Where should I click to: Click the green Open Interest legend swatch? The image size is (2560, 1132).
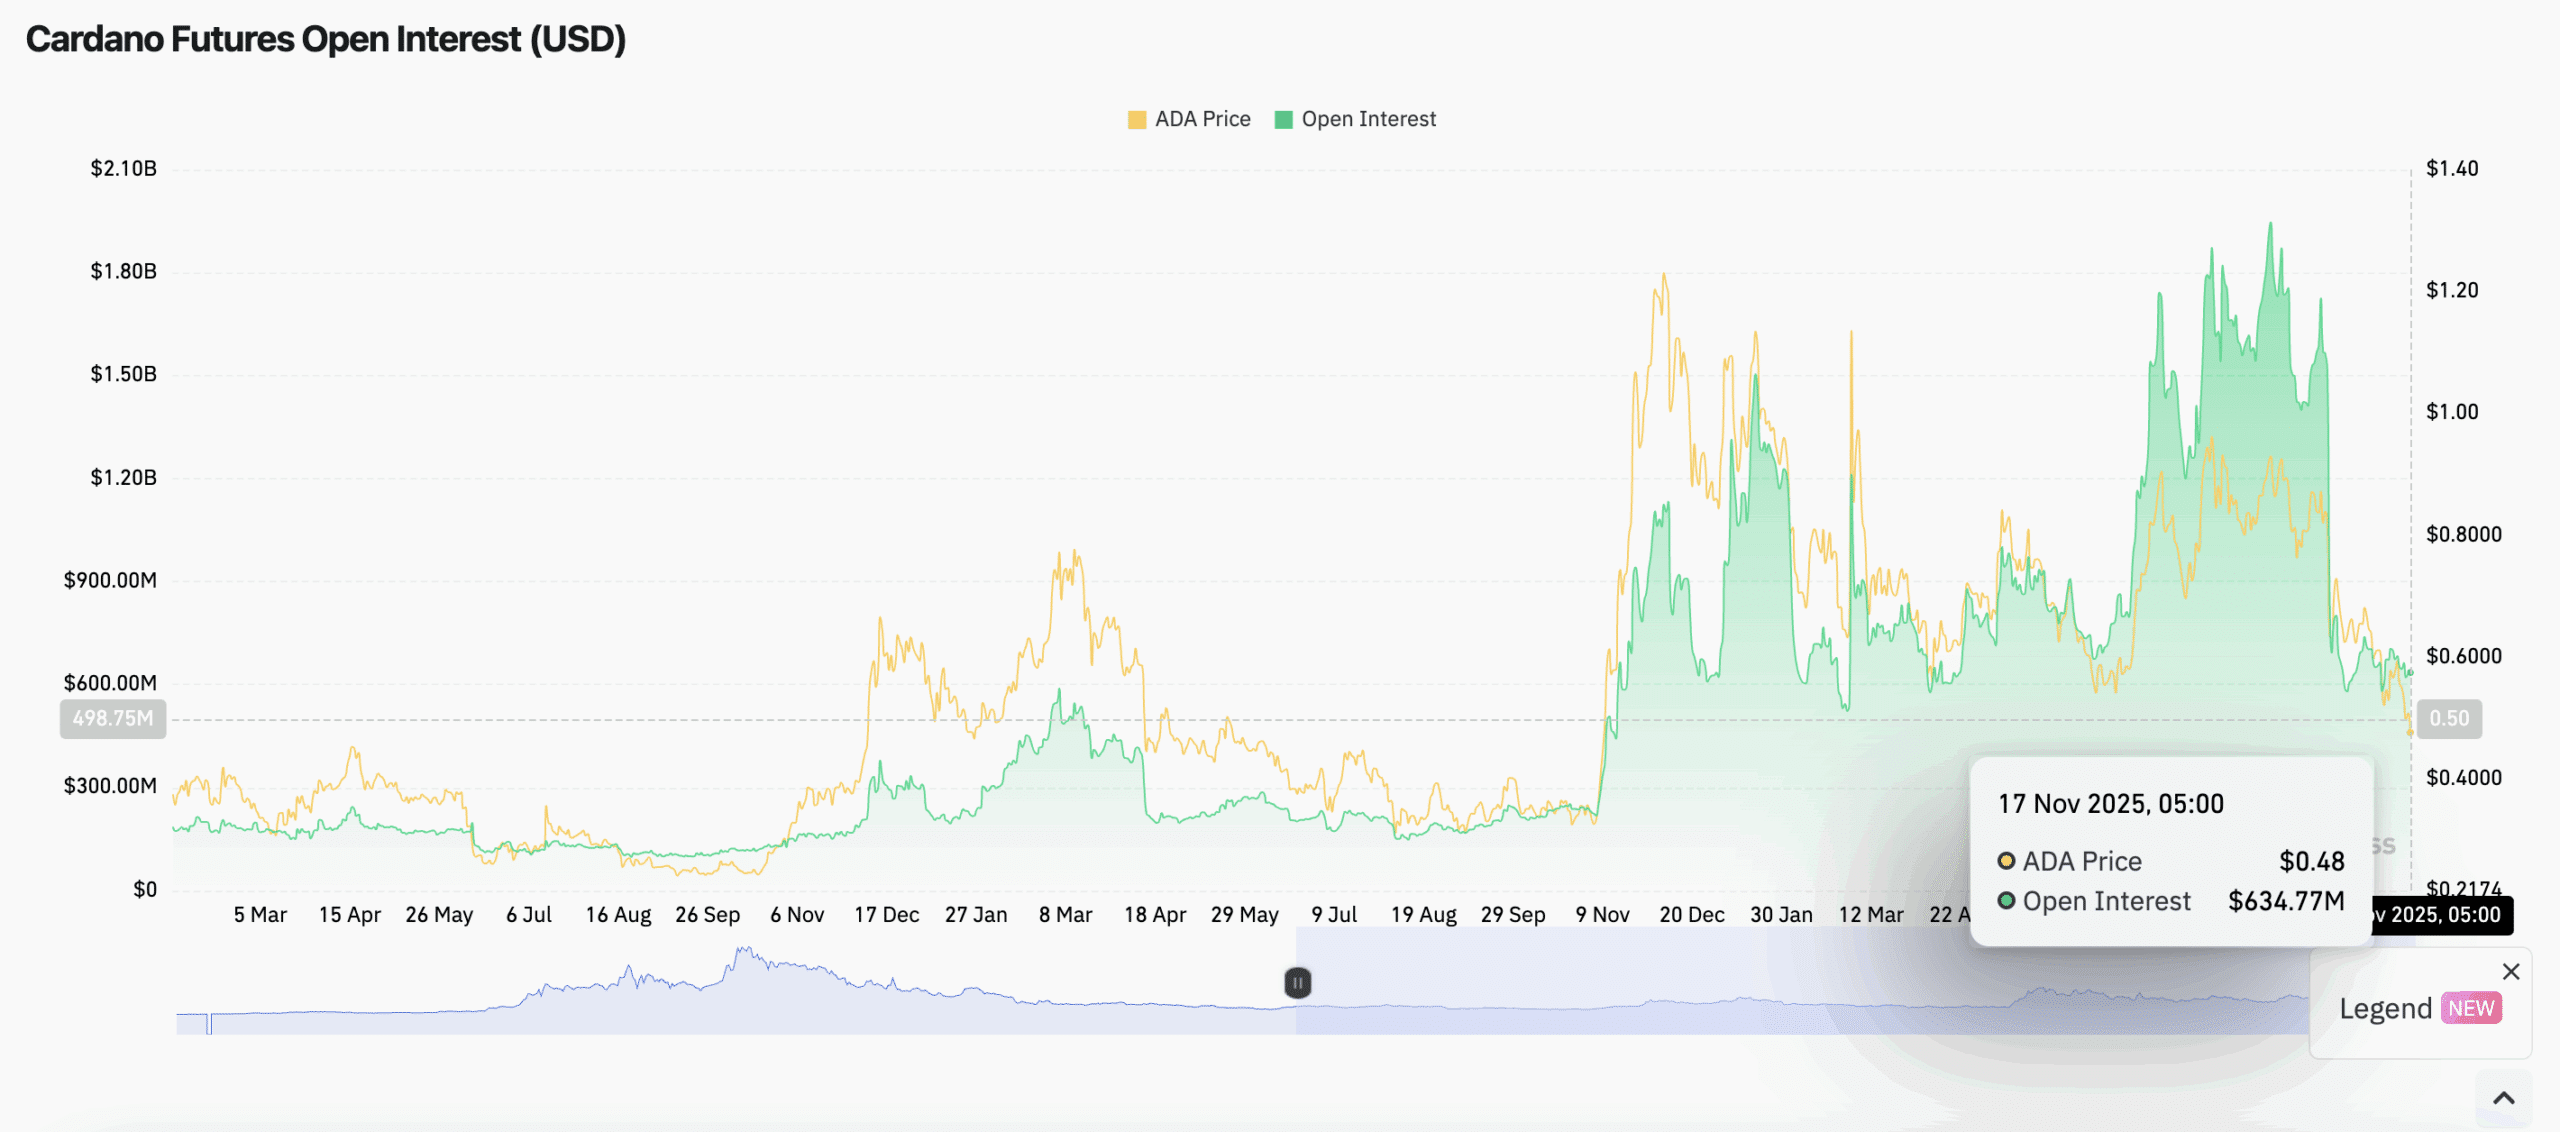(x=1283, y=118)
